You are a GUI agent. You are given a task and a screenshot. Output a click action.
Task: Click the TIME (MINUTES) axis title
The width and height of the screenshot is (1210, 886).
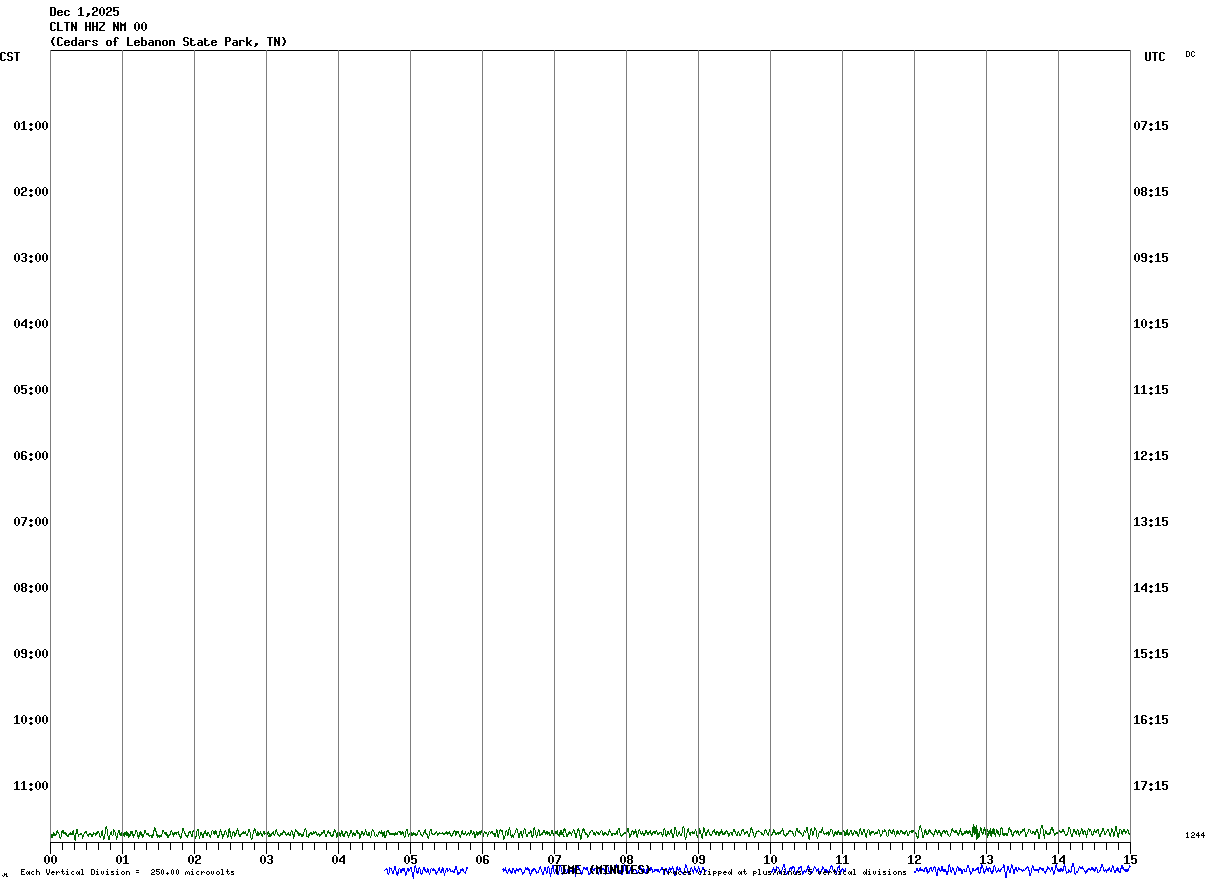pyautogui.click(x=601, y=870)
